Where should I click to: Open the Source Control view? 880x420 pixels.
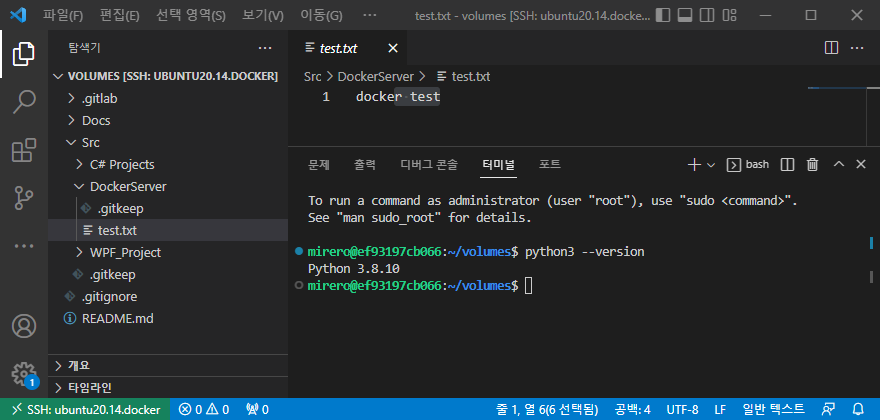click(x=24, y=199)
